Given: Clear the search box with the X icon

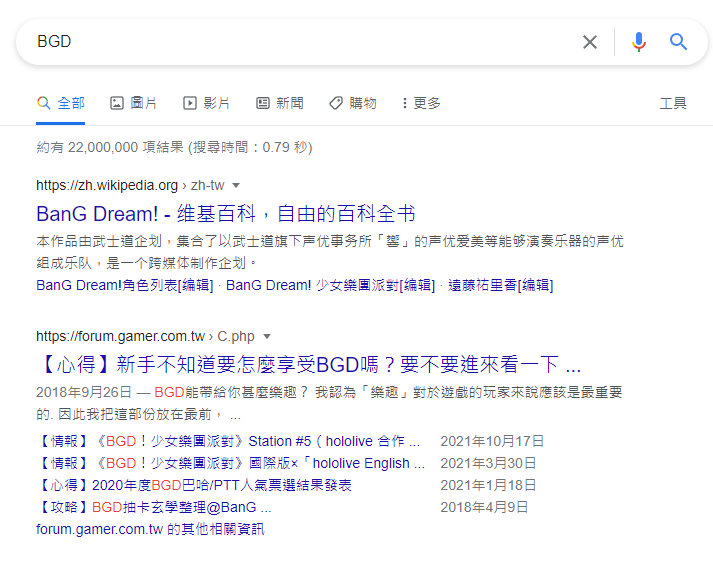Looking at the screenshot, I should pyautogui.click(x=590, y=42).
